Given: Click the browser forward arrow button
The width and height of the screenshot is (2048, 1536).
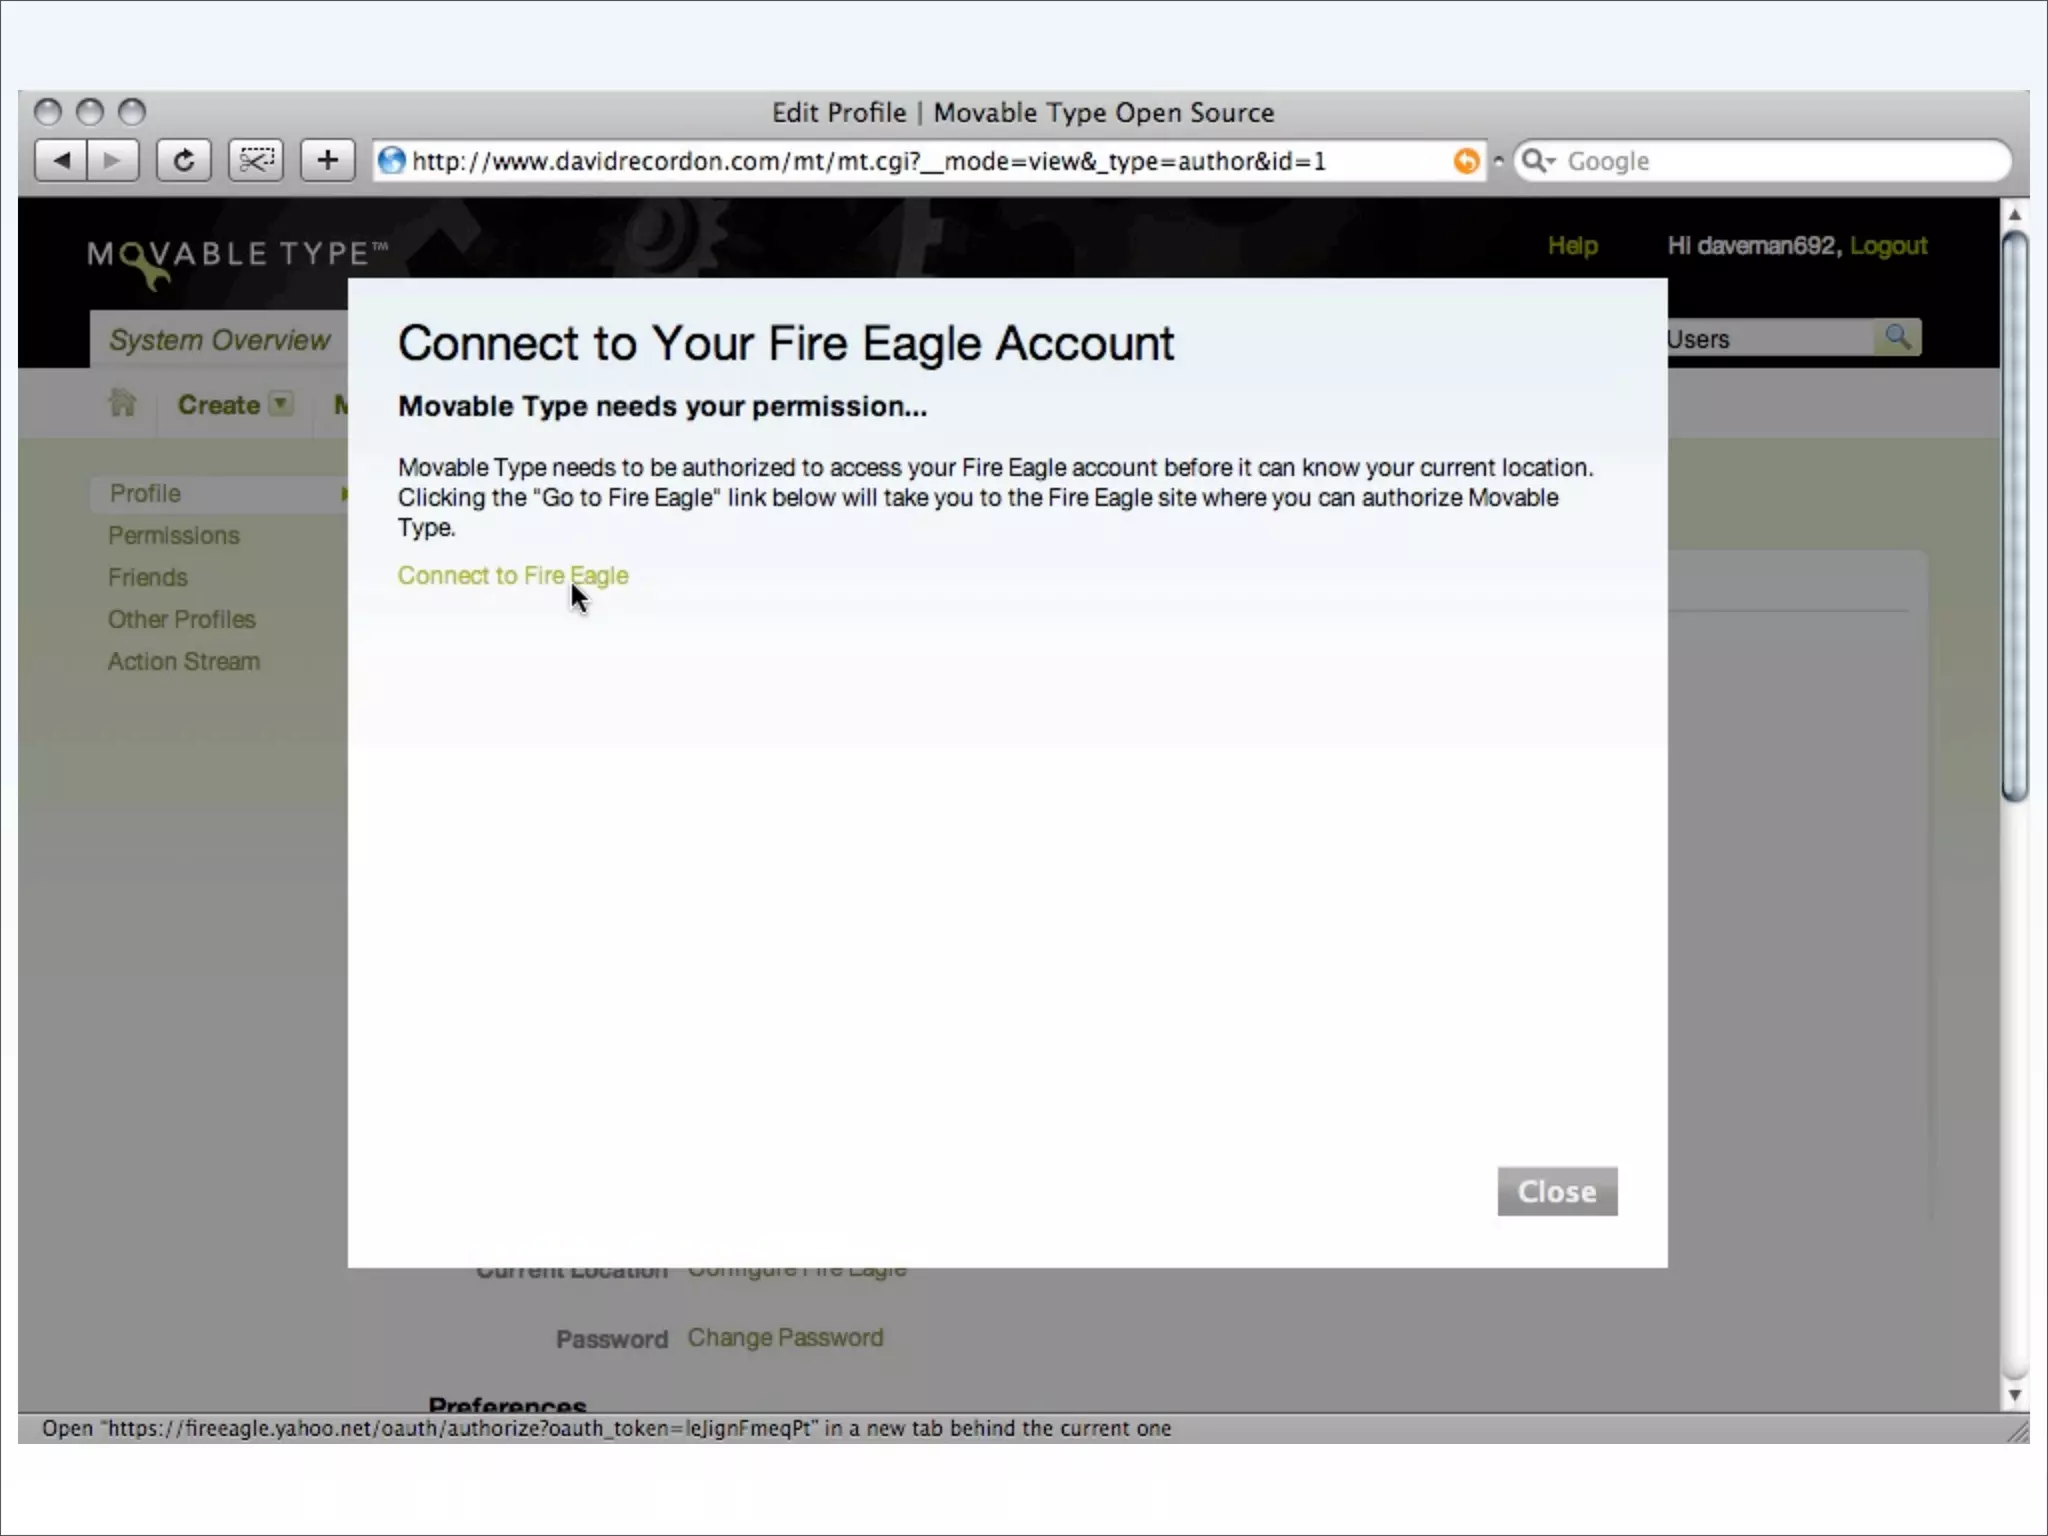Looking at the screenshot, I should [112, 161].
